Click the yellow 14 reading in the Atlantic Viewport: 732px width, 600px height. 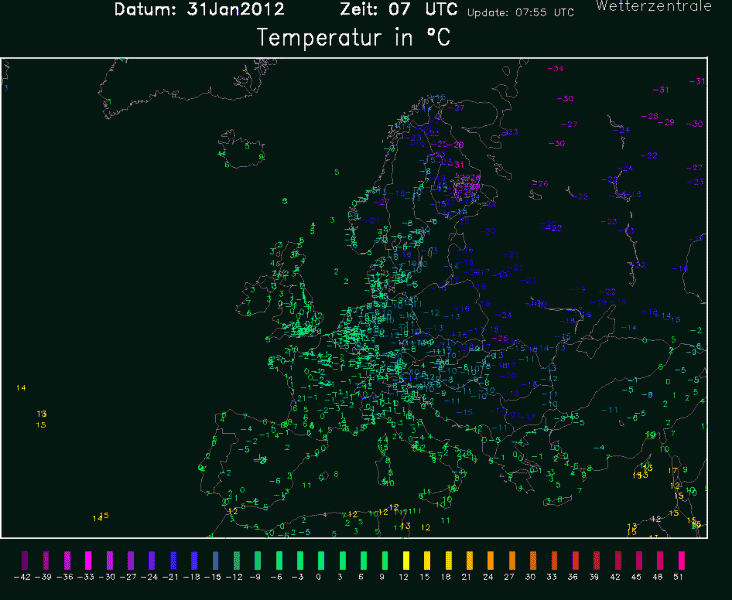(x=22, y=387)
